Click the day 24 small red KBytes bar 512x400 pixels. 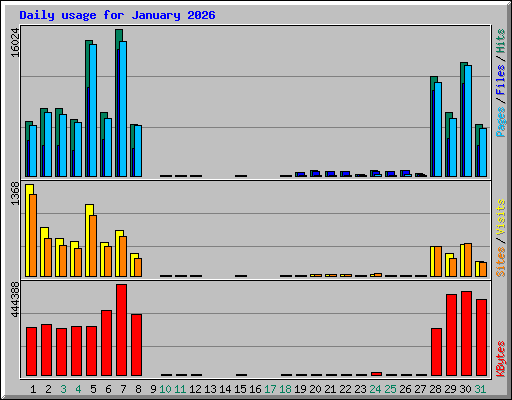pyautogui.click(x=376, y=374)
